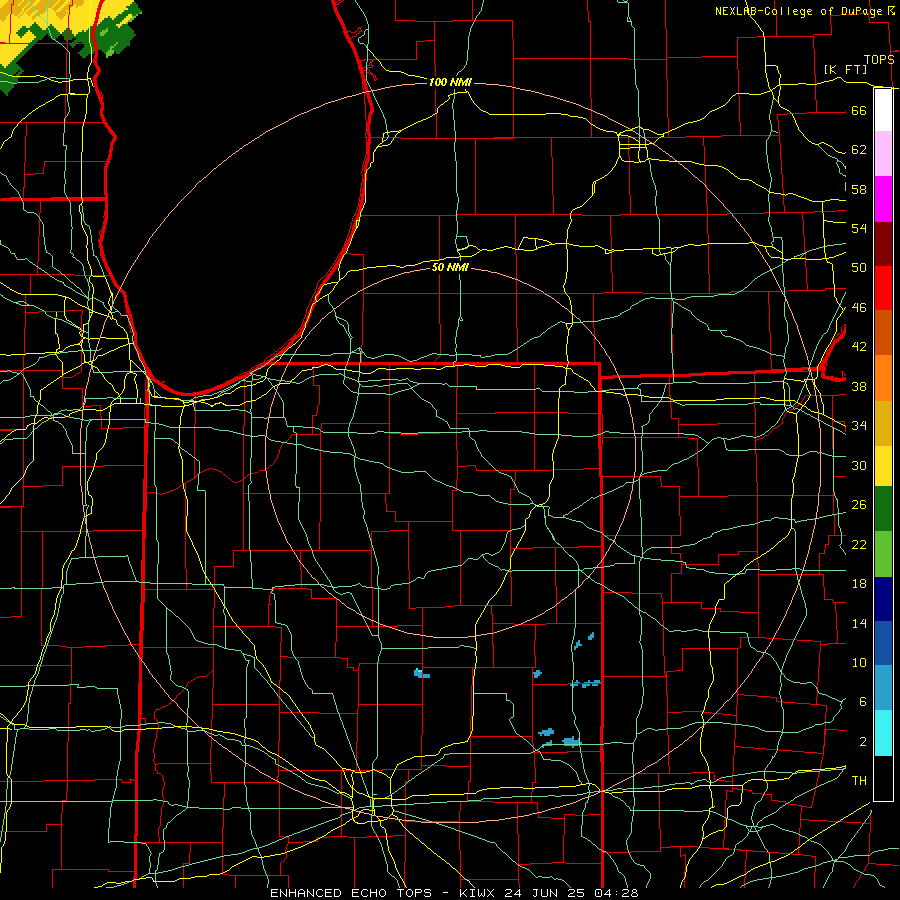Click the 58 legend value
Screen dimensions: 900x900
[859, 189]
